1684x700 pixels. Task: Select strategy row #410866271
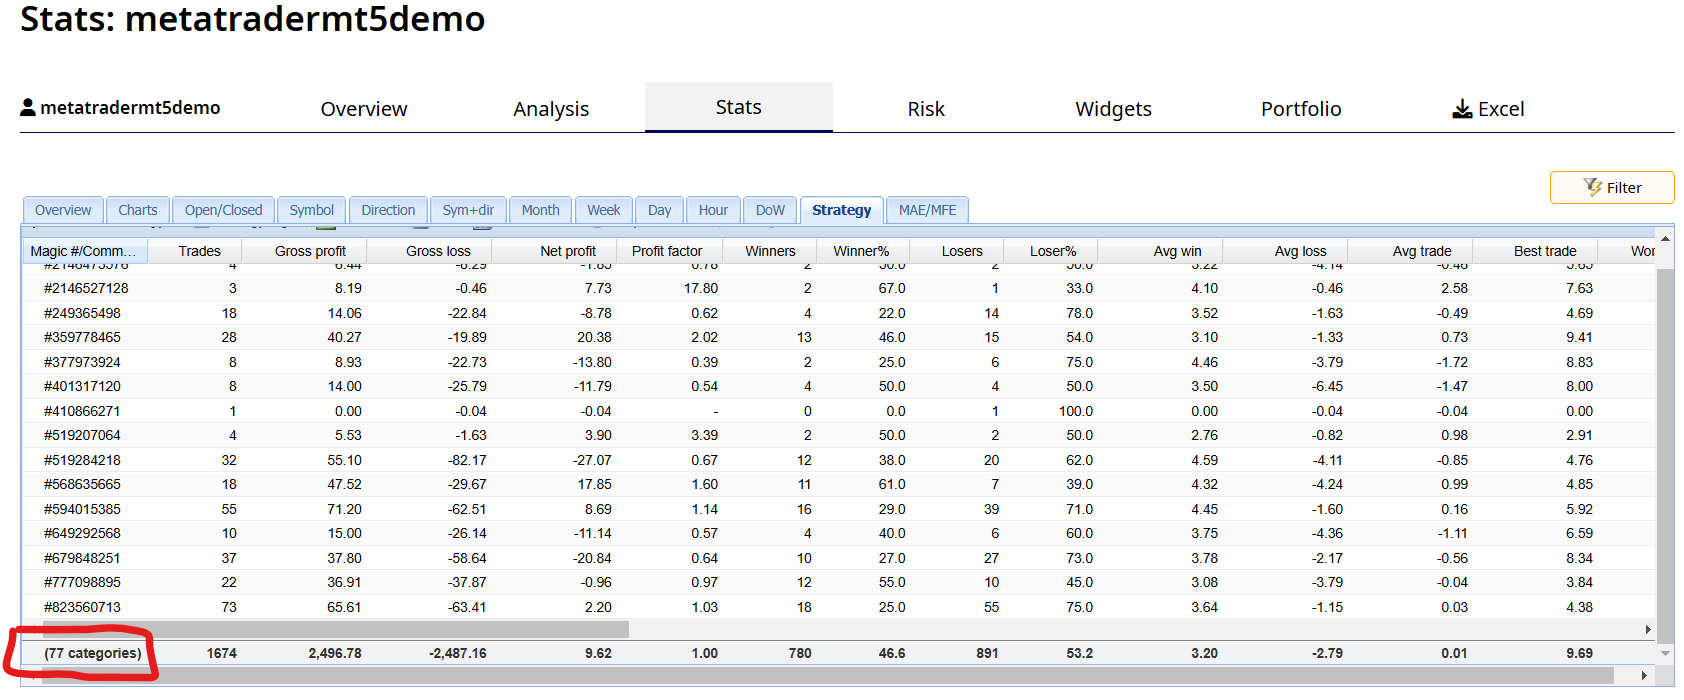839,411
